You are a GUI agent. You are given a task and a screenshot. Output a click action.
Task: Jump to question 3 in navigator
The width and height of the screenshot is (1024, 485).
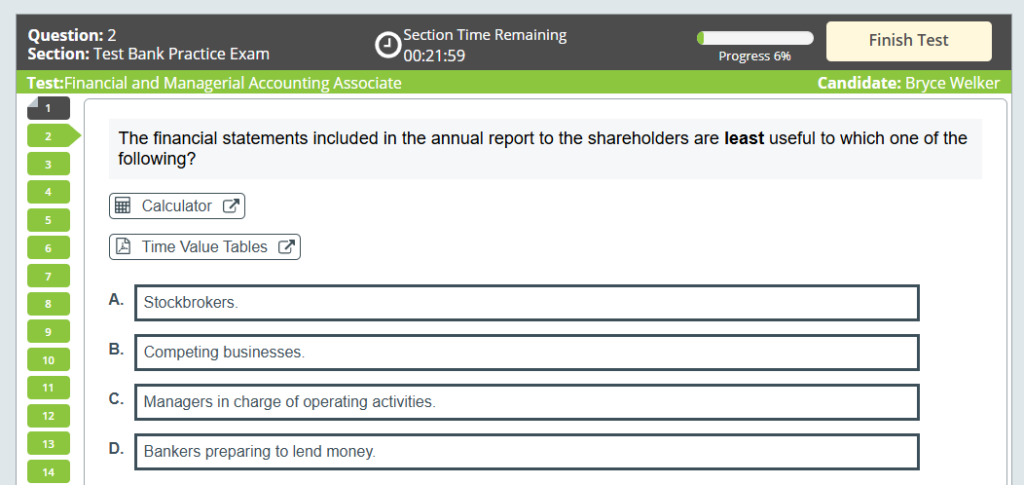pyautogui.click(x=48, y=164)
